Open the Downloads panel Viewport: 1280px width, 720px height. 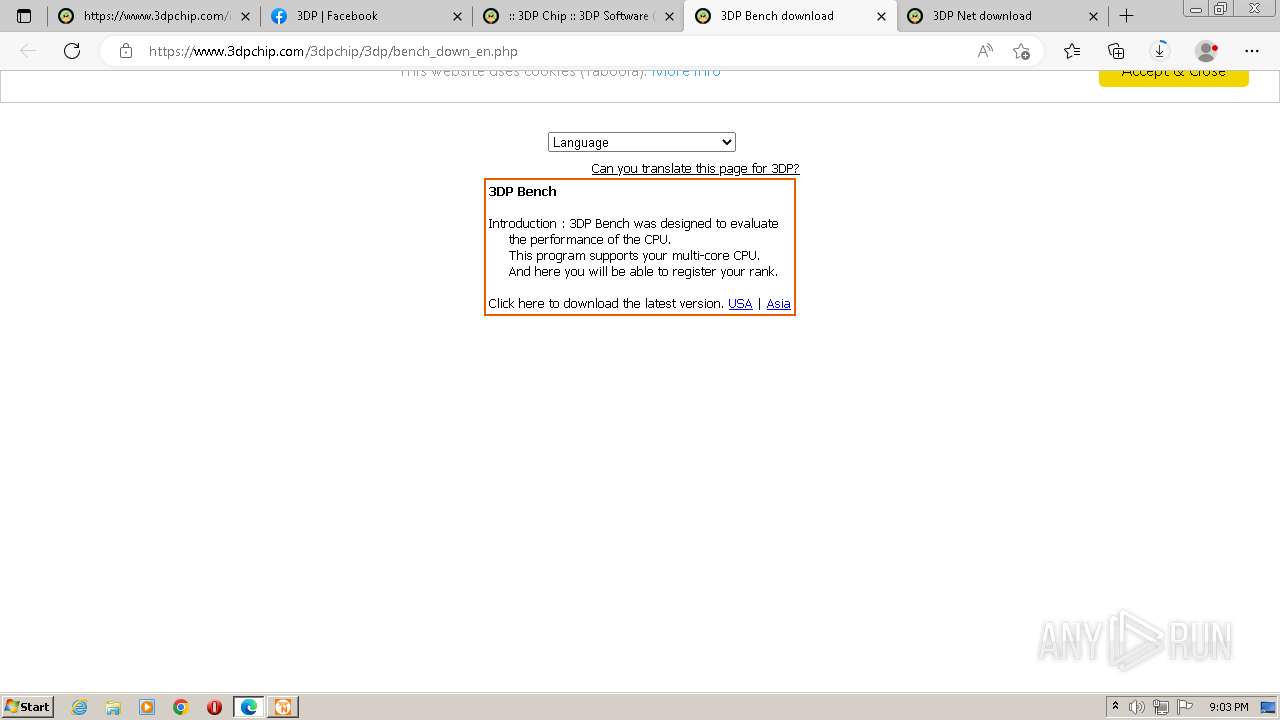[x=1160, y=51]
